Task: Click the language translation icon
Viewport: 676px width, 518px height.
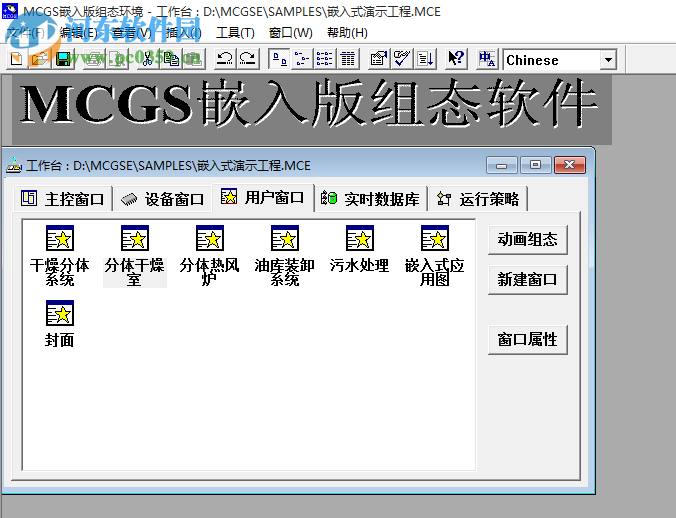Action: (488, 59)
